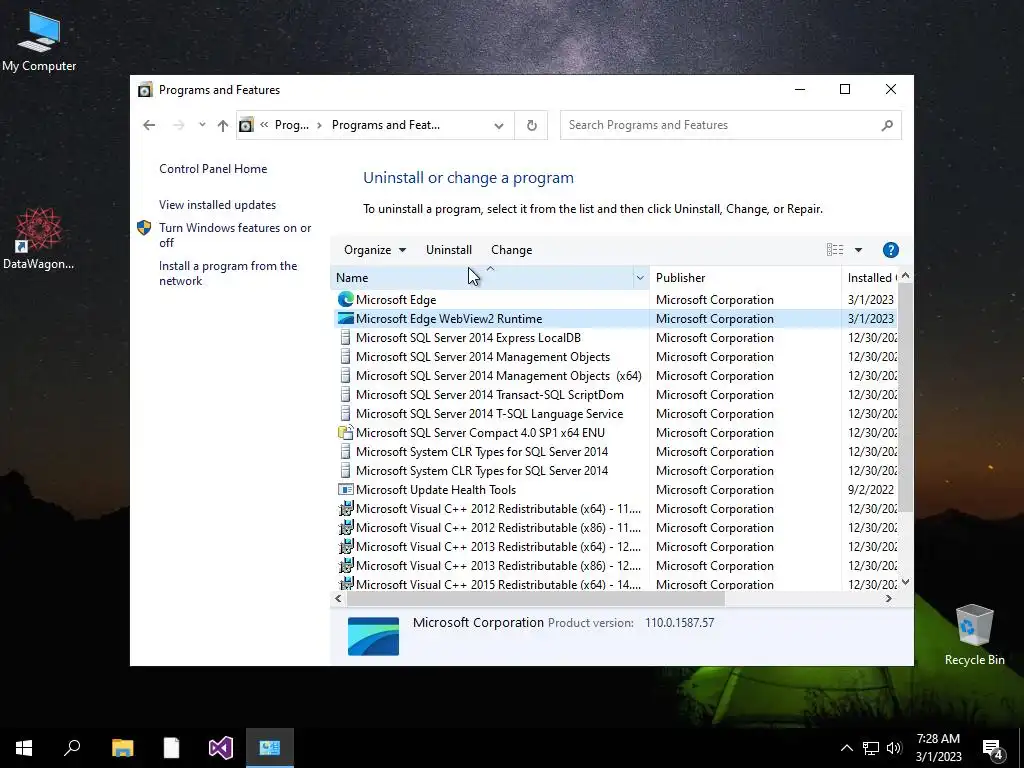This screenshot has width=1024, height=768.
Task: Open the Windows Start menu
Action: pos(24,748)
